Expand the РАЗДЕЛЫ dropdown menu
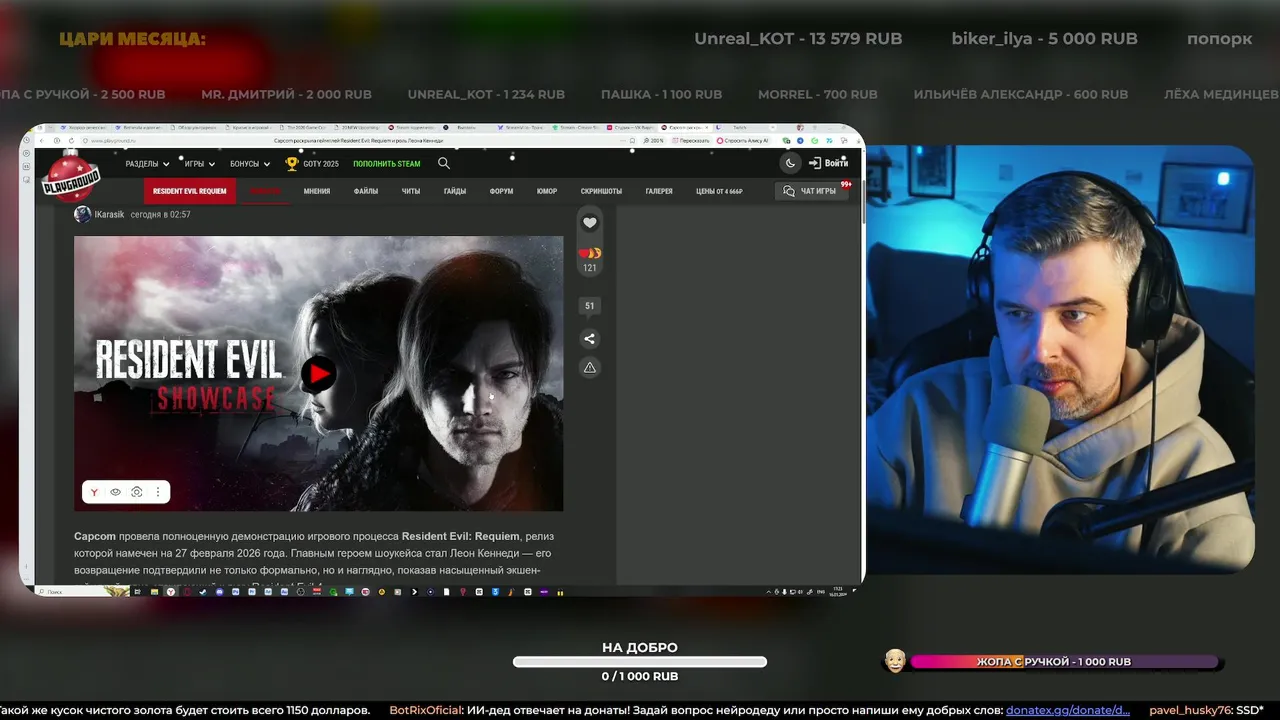 click(x=147, y=164)
